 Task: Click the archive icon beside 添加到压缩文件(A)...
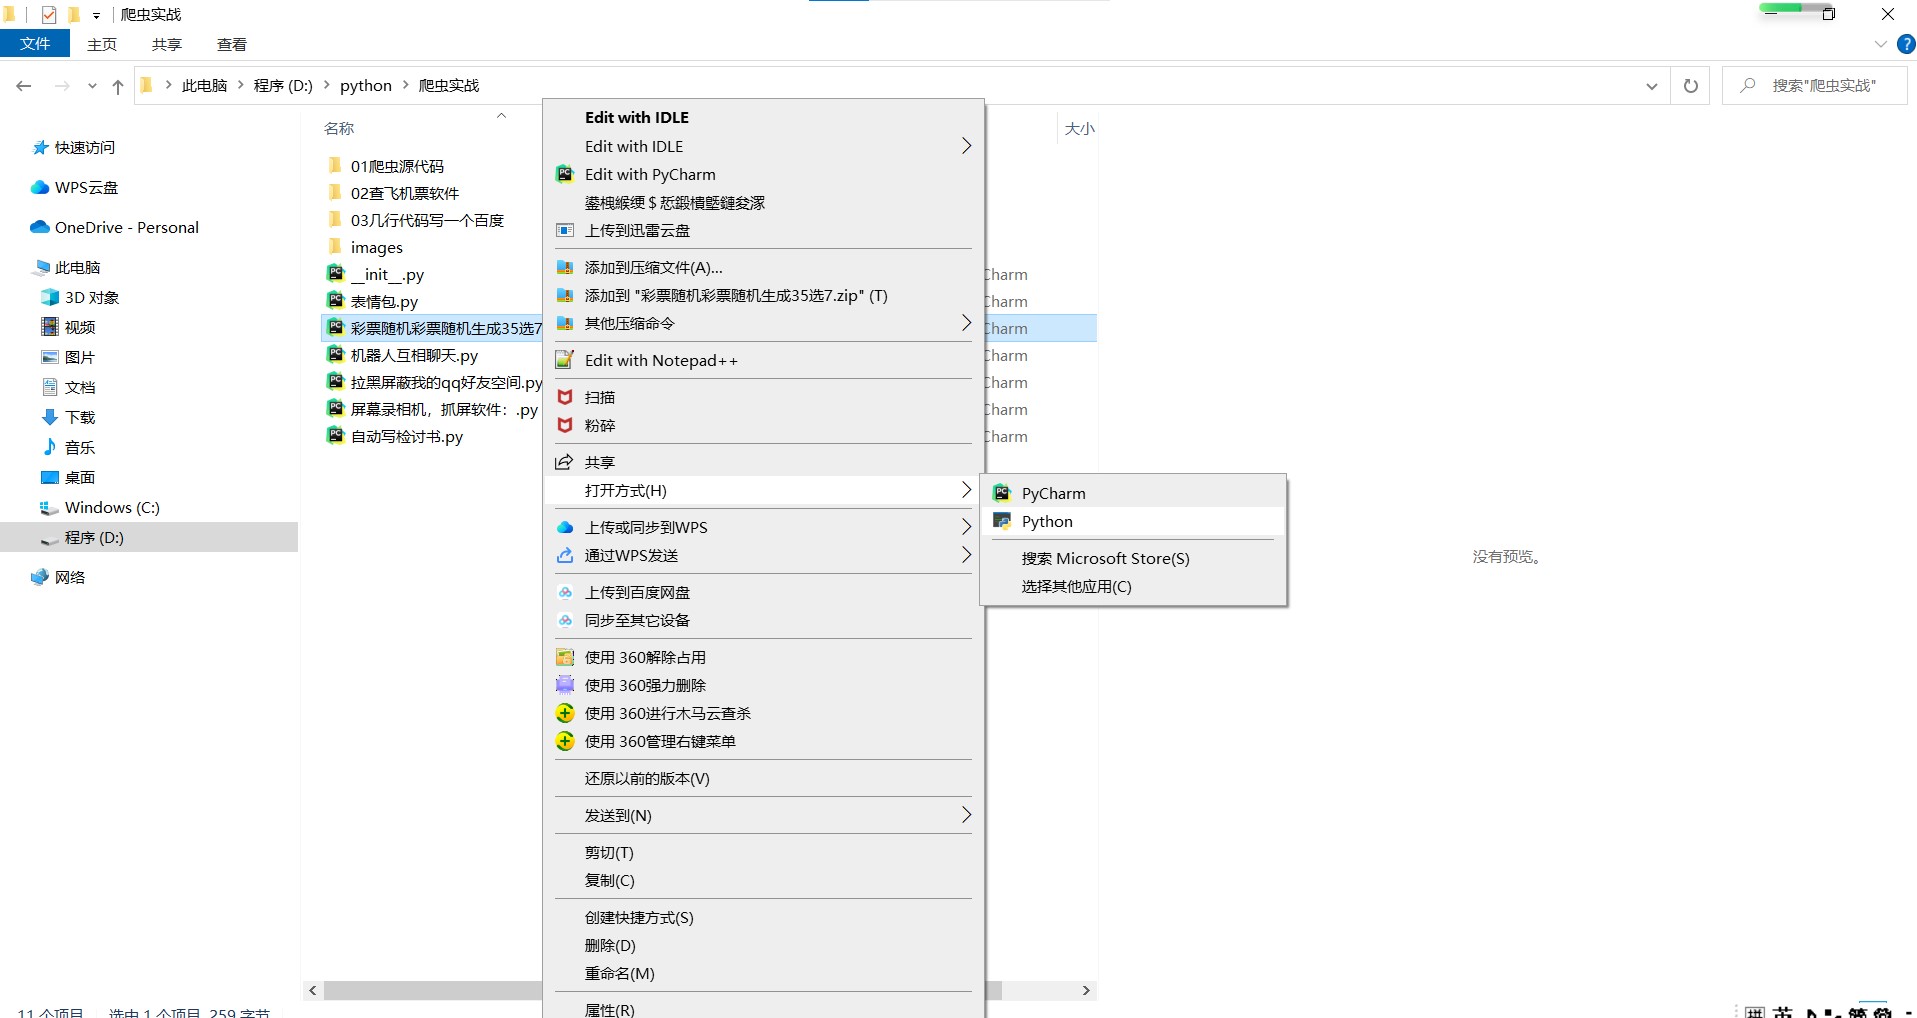click(x=565, y=267)
